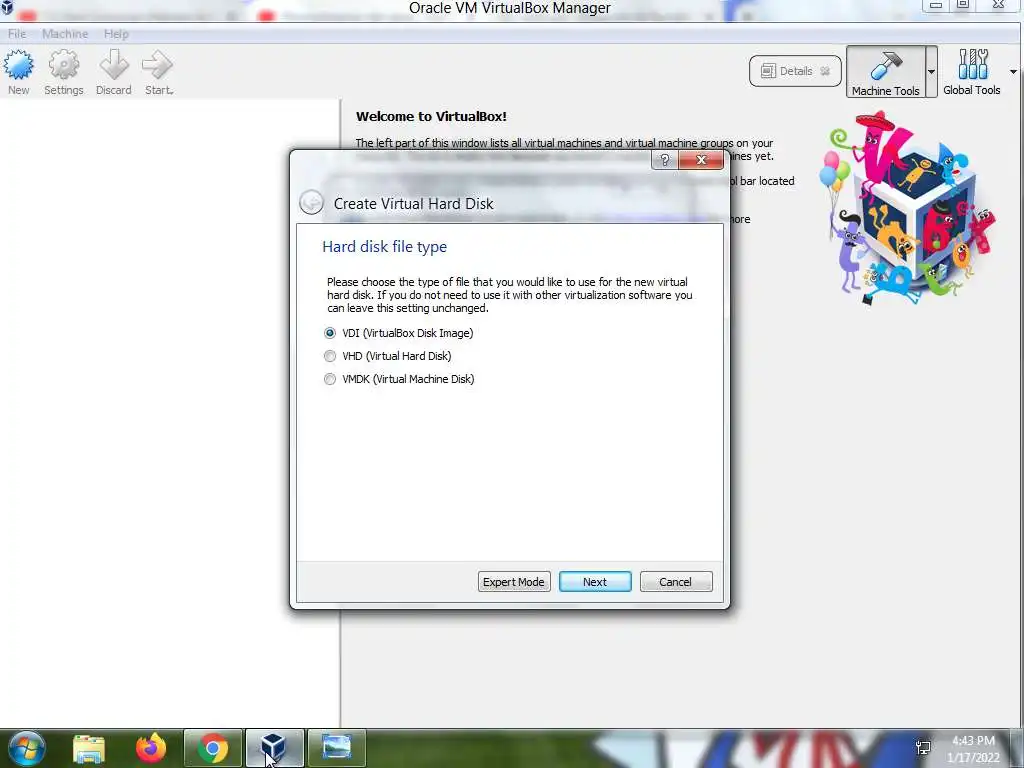
Task: Launch Firefox from the taskbar
Action: tap(151, 748)
